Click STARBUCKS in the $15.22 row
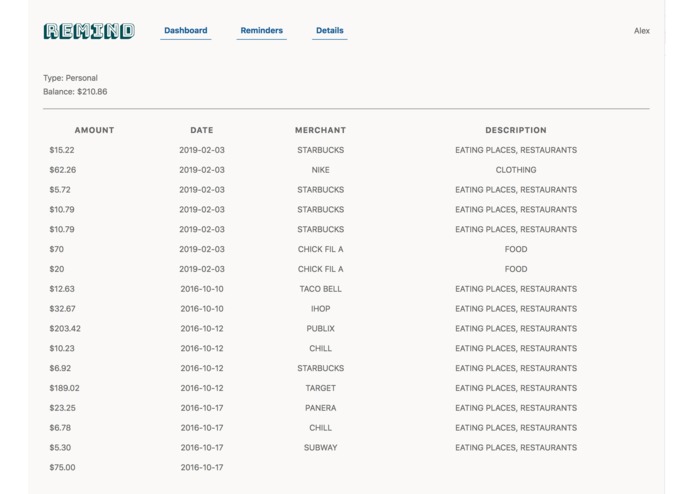 [320, 150]
